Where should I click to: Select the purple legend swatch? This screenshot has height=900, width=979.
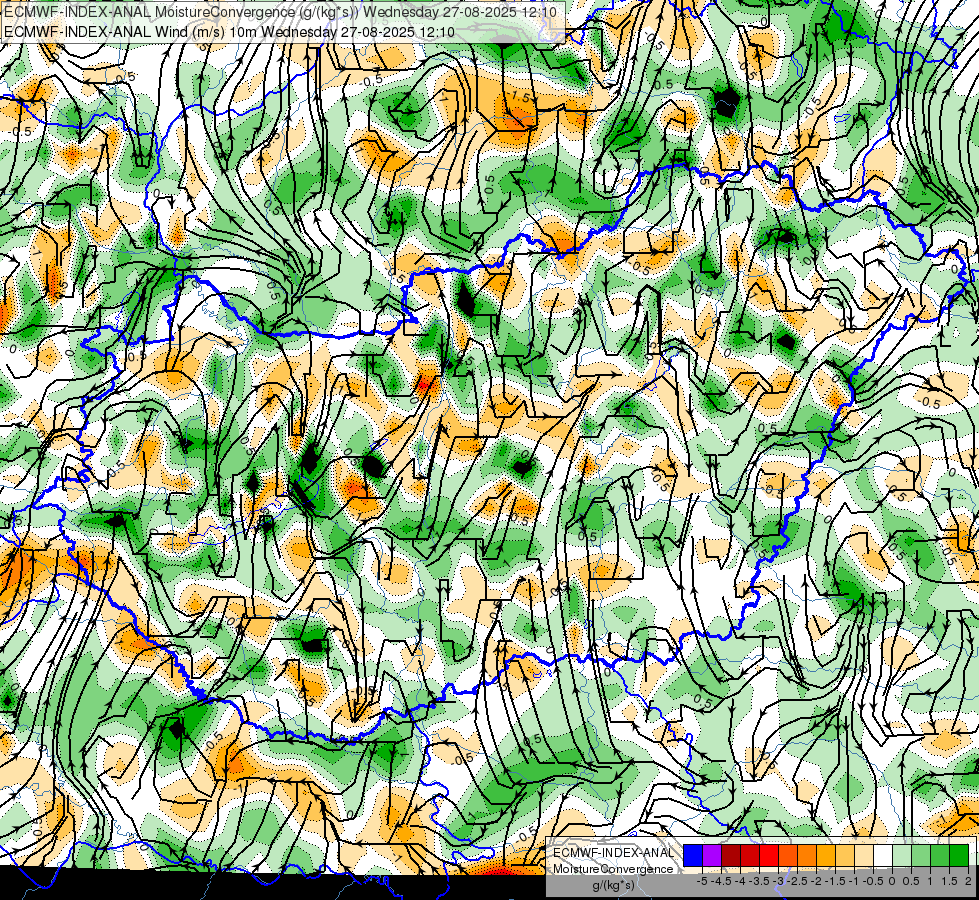(712, 856)
